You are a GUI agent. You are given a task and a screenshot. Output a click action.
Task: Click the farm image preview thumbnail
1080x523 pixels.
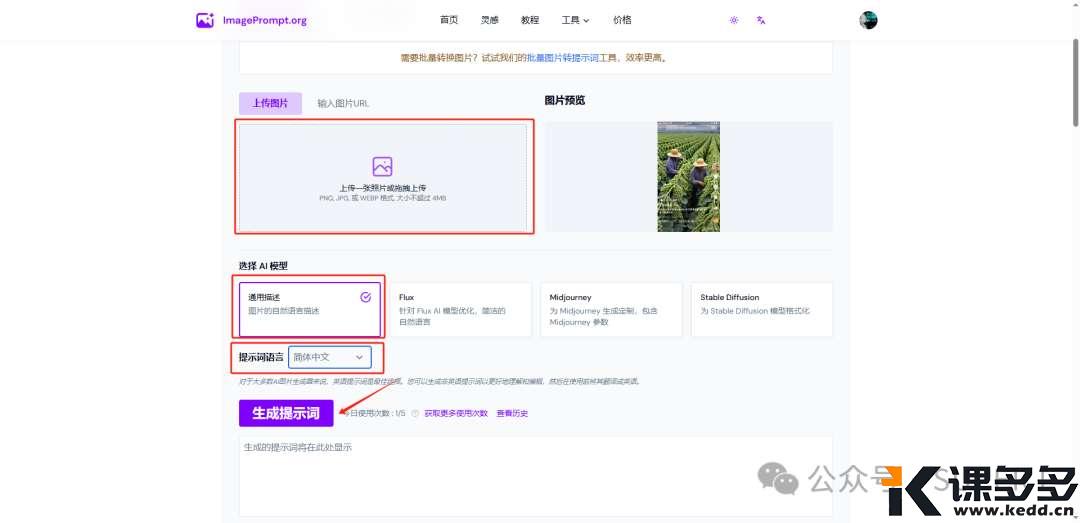point(688,176)
